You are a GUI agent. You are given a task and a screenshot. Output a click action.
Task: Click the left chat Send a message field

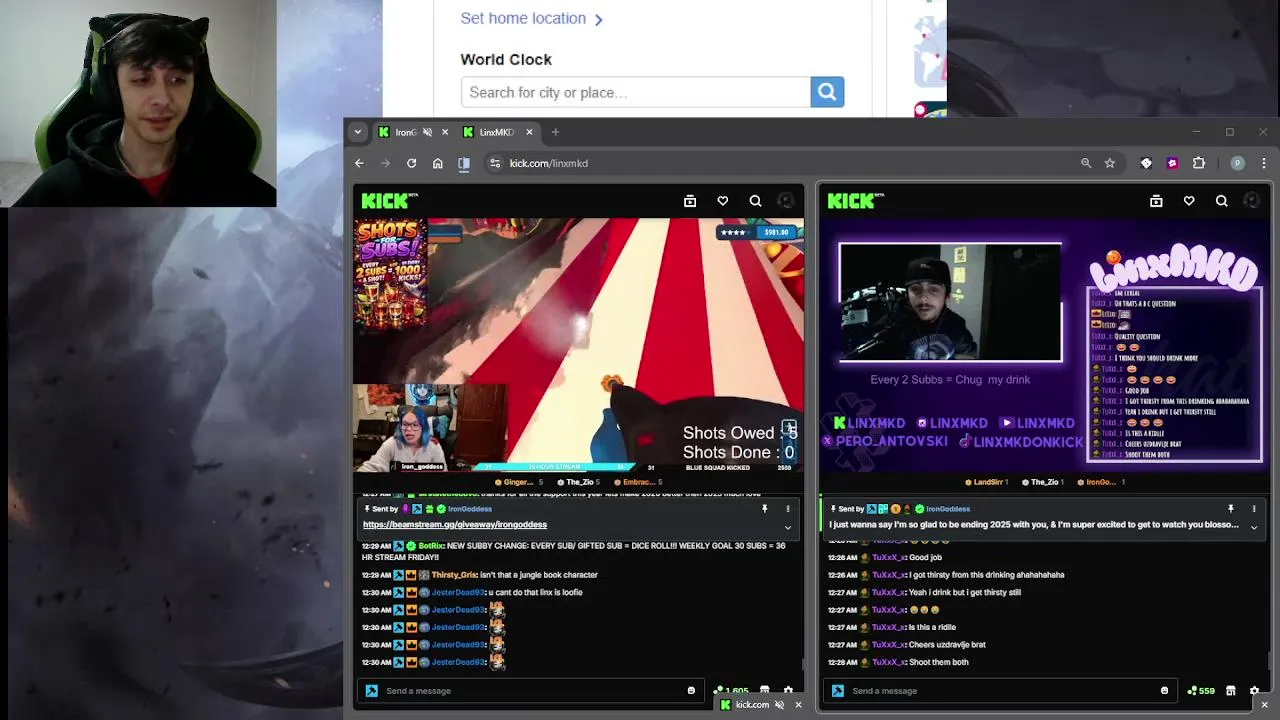(530, 691)
